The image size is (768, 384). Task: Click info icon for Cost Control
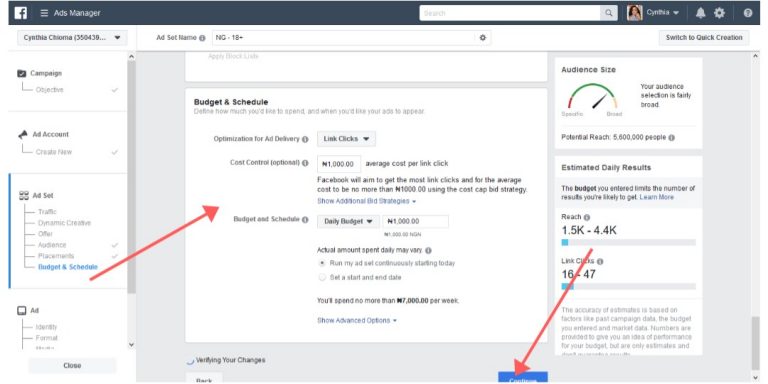pos(305,163)
